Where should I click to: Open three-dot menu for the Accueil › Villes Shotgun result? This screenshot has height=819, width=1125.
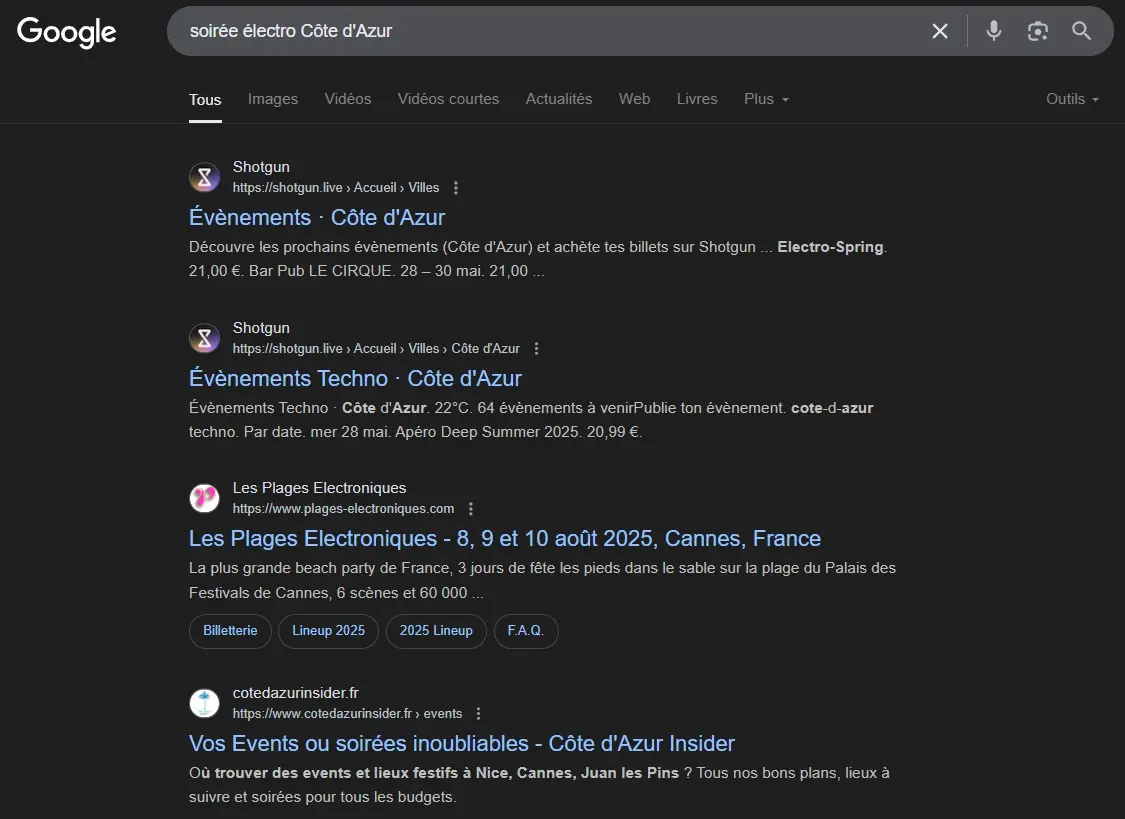pos(456,188)
